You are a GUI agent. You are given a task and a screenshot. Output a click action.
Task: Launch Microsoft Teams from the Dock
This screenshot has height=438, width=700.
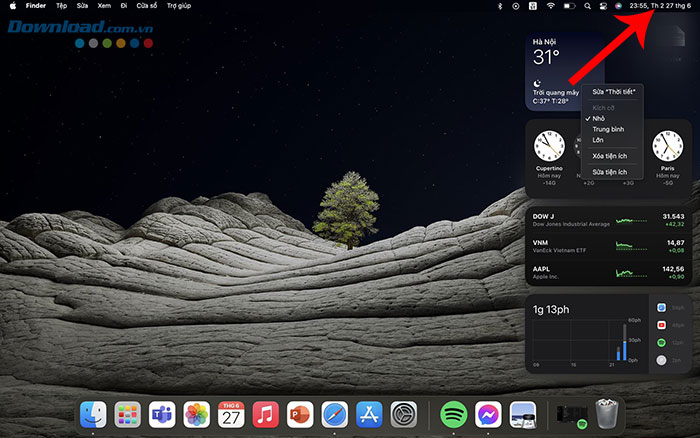(162, 414)
